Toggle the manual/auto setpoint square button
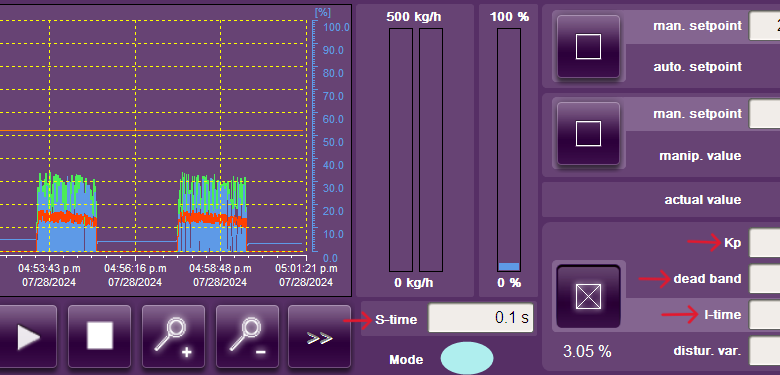Screen dimensions: 780x375 [x=588, y=47]
